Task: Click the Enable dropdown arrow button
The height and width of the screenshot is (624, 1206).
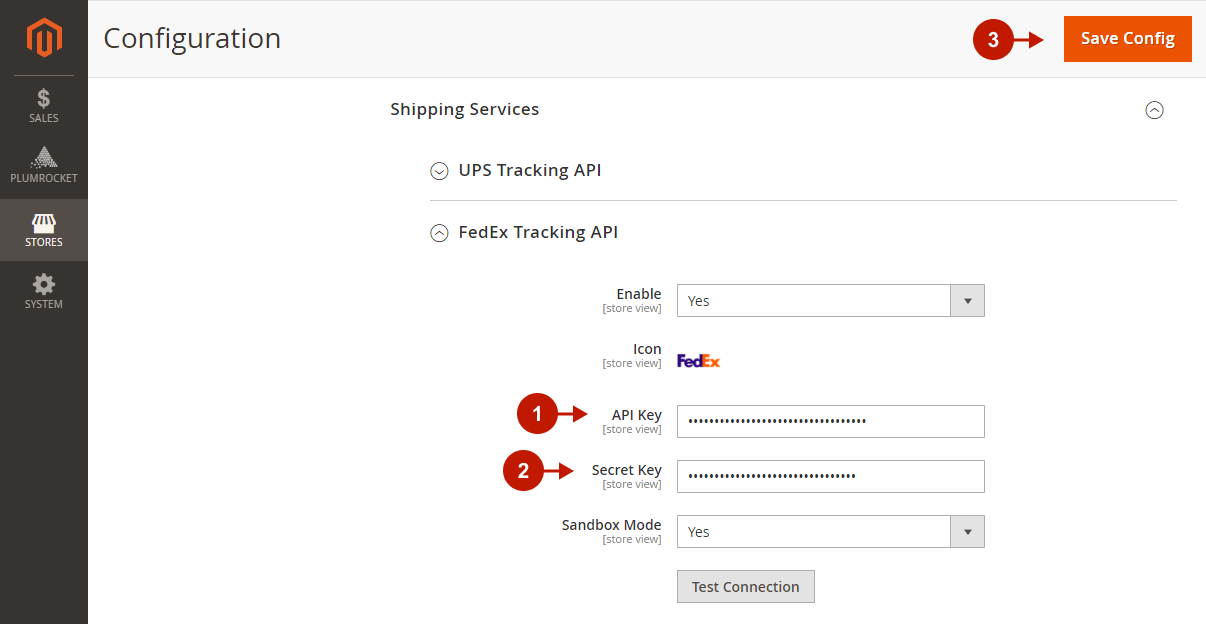Action: pos(967,301)
